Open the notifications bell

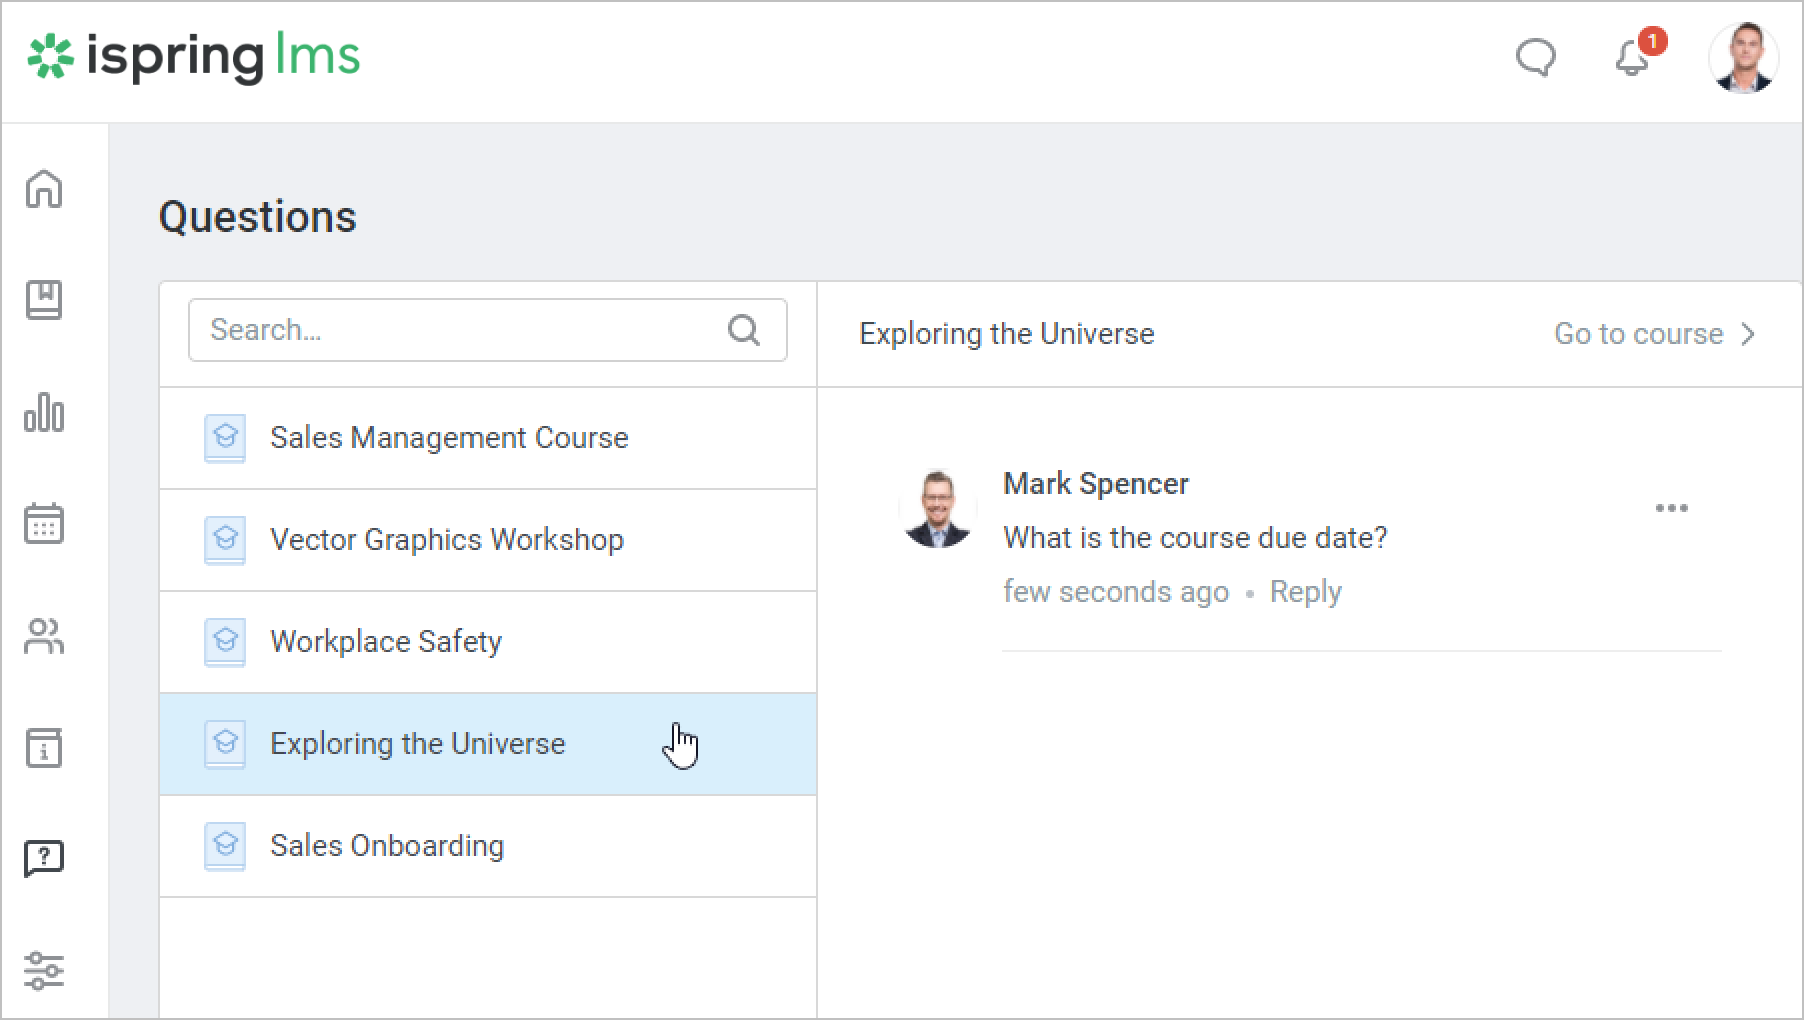(1633, 58)
